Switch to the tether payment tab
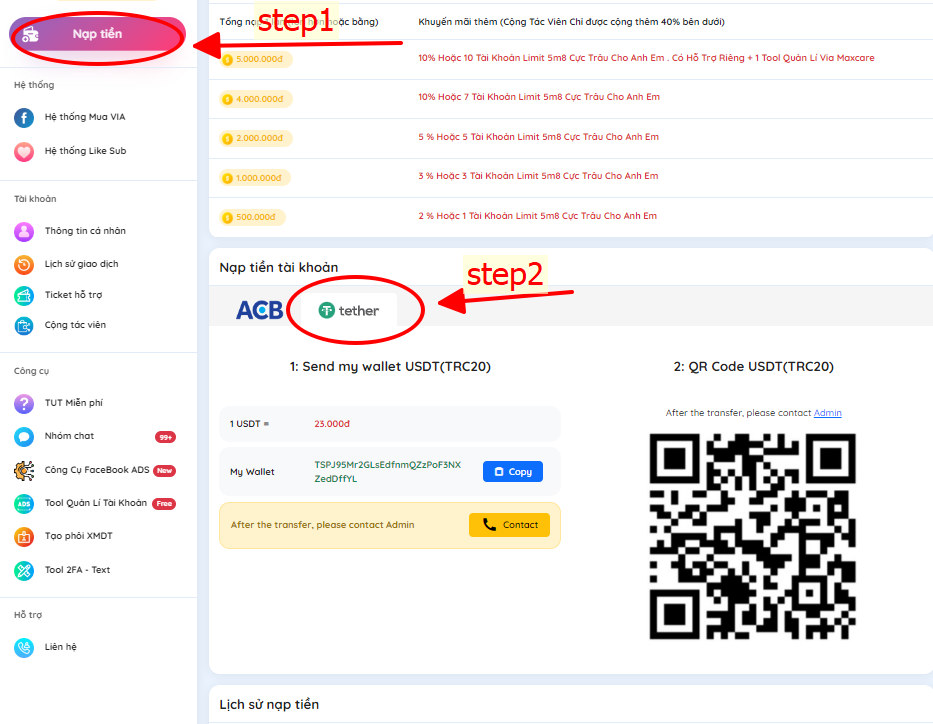 [349, 310]
